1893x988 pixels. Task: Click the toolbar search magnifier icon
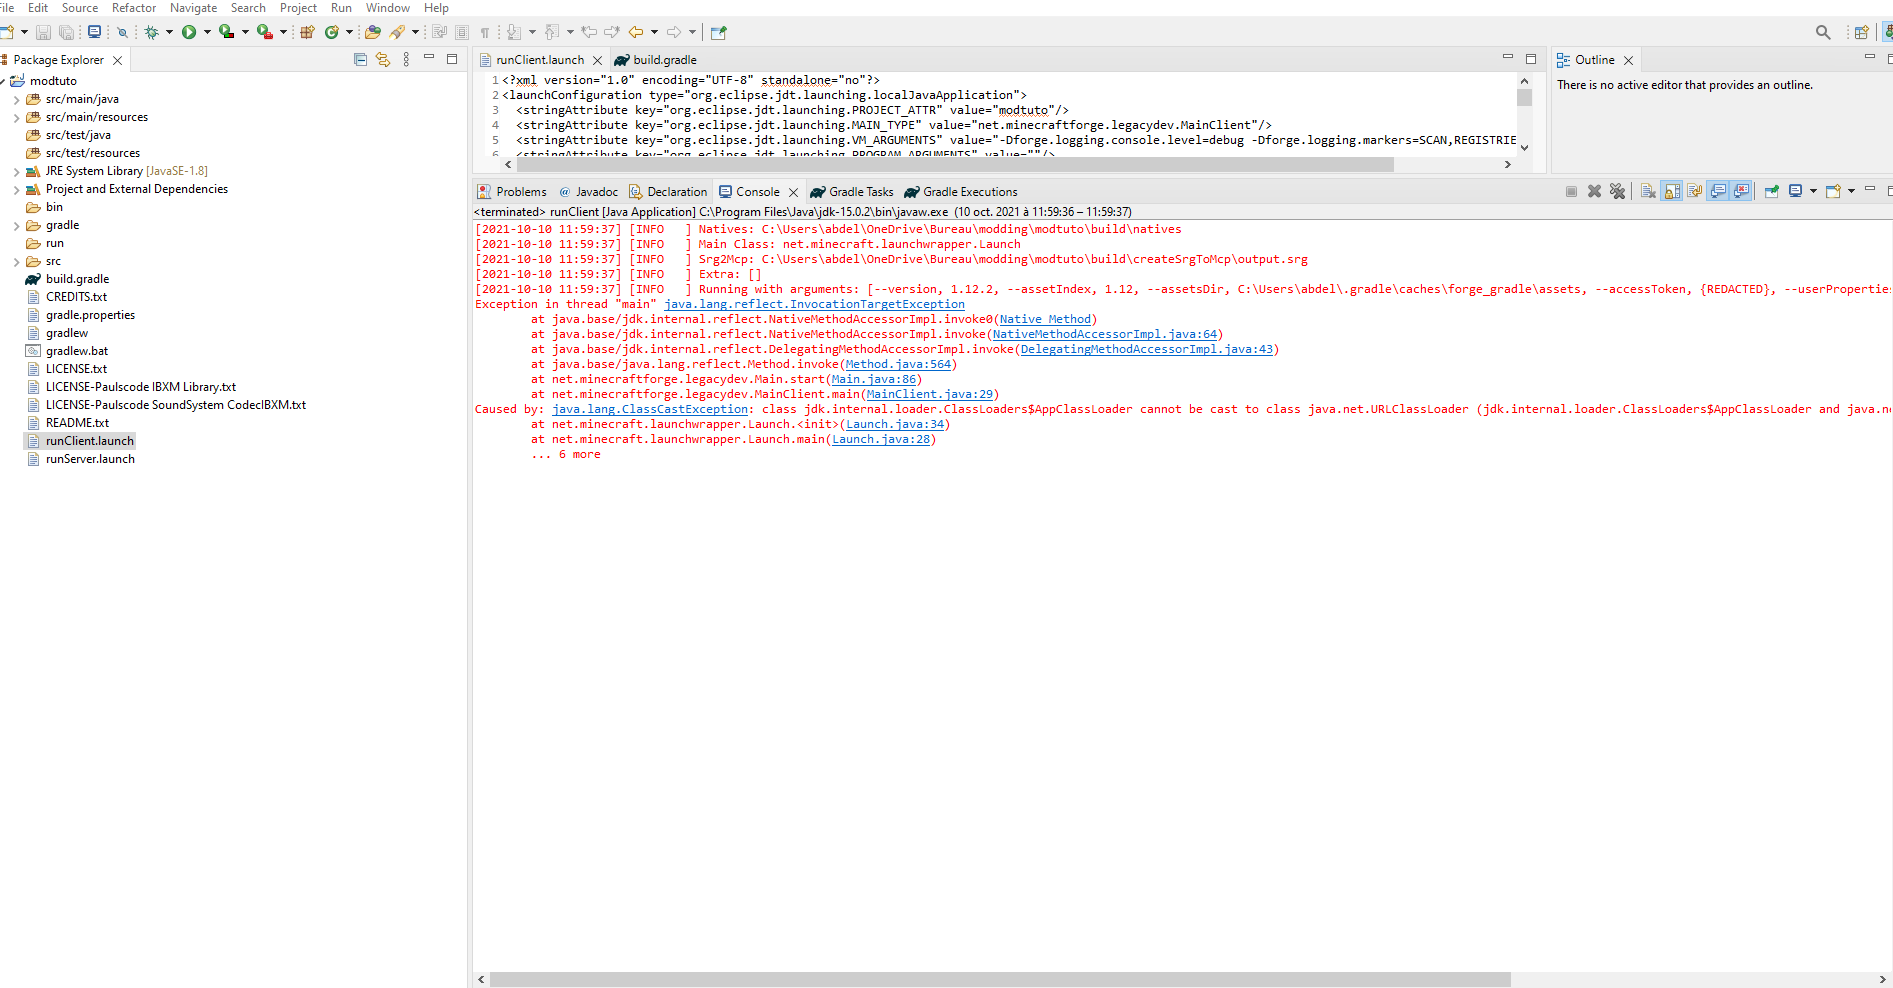pyautogui.click(x=1822, y=32)
